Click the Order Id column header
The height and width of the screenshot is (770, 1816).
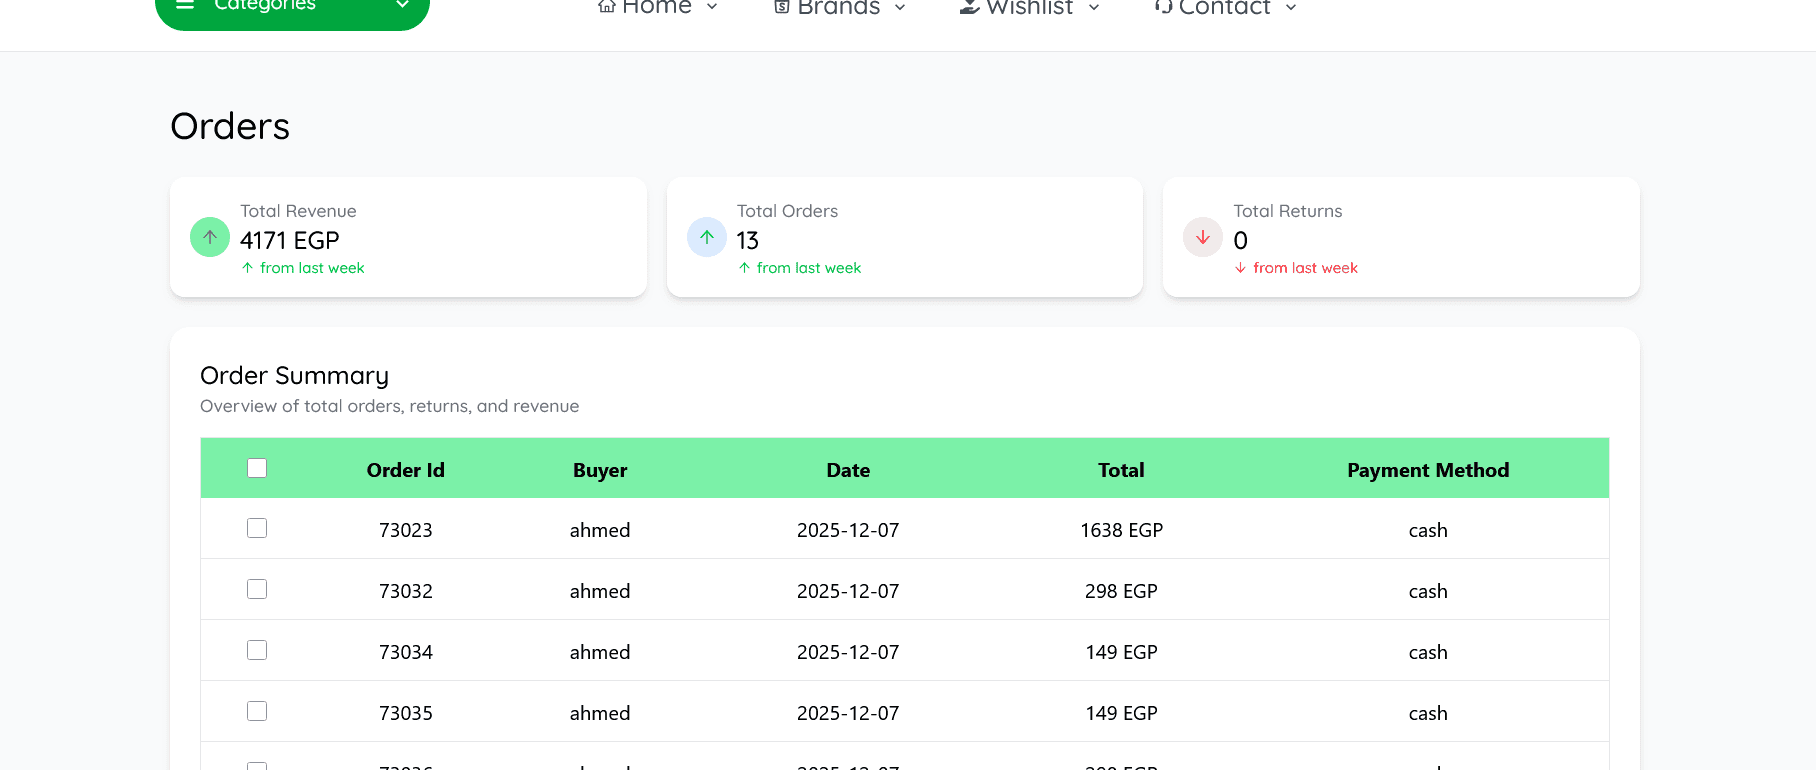[x=405, y=470]
